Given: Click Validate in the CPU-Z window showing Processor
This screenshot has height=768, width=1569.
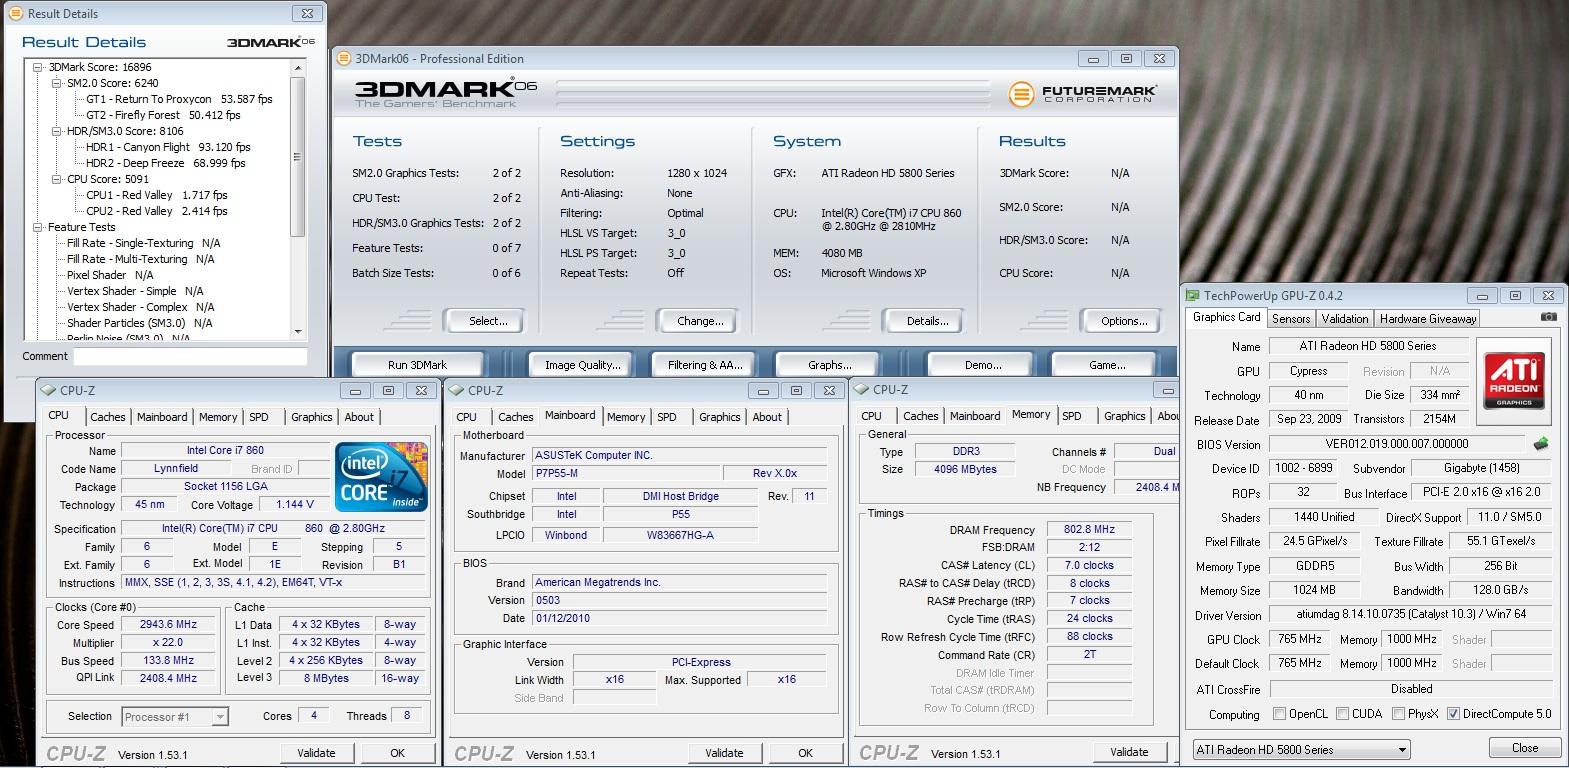Looking at the screenshot, I should point(316,752).
